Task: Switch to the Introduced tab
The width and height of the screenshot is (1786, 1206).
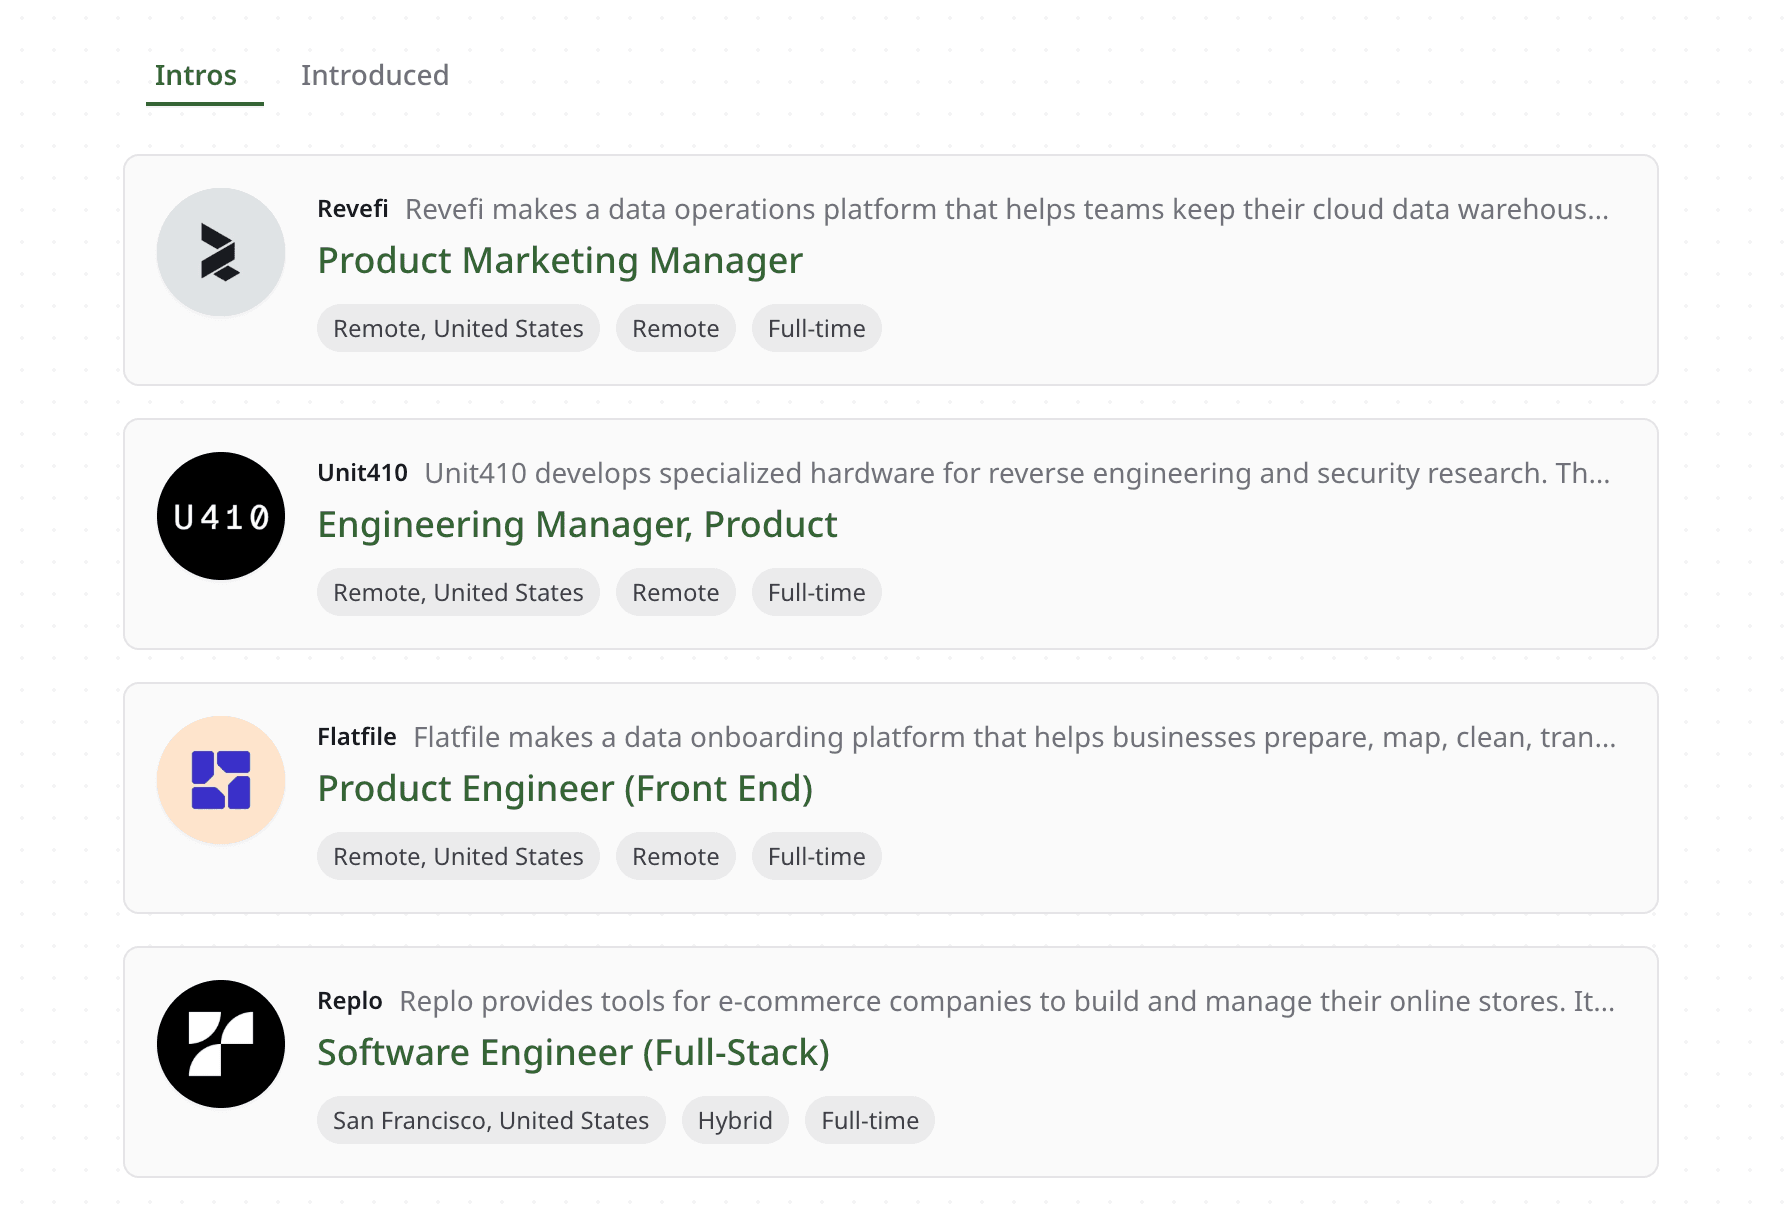Action: (374, 76)
